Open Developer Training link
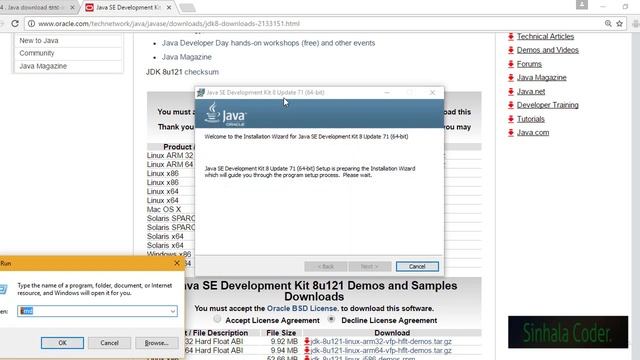Image resolution: width=640 pixels, height=360 pixels. pyautogui.click(x=547, y=105)
